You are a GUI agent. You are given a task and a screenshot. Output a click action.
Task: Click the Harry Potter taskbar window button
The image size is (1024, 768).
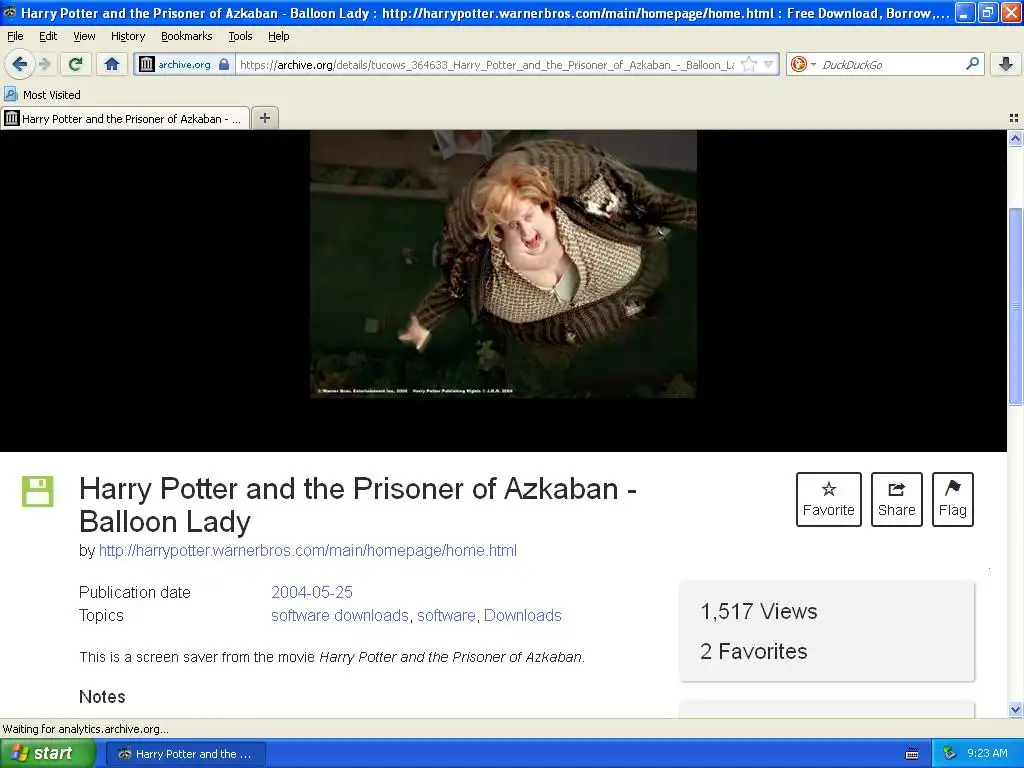(185, 754)
